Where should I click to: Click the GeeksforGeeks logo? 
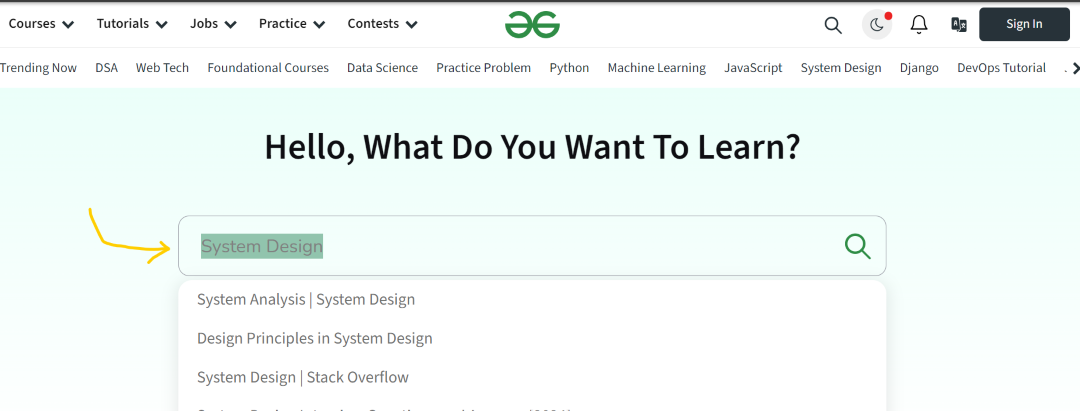532,24
